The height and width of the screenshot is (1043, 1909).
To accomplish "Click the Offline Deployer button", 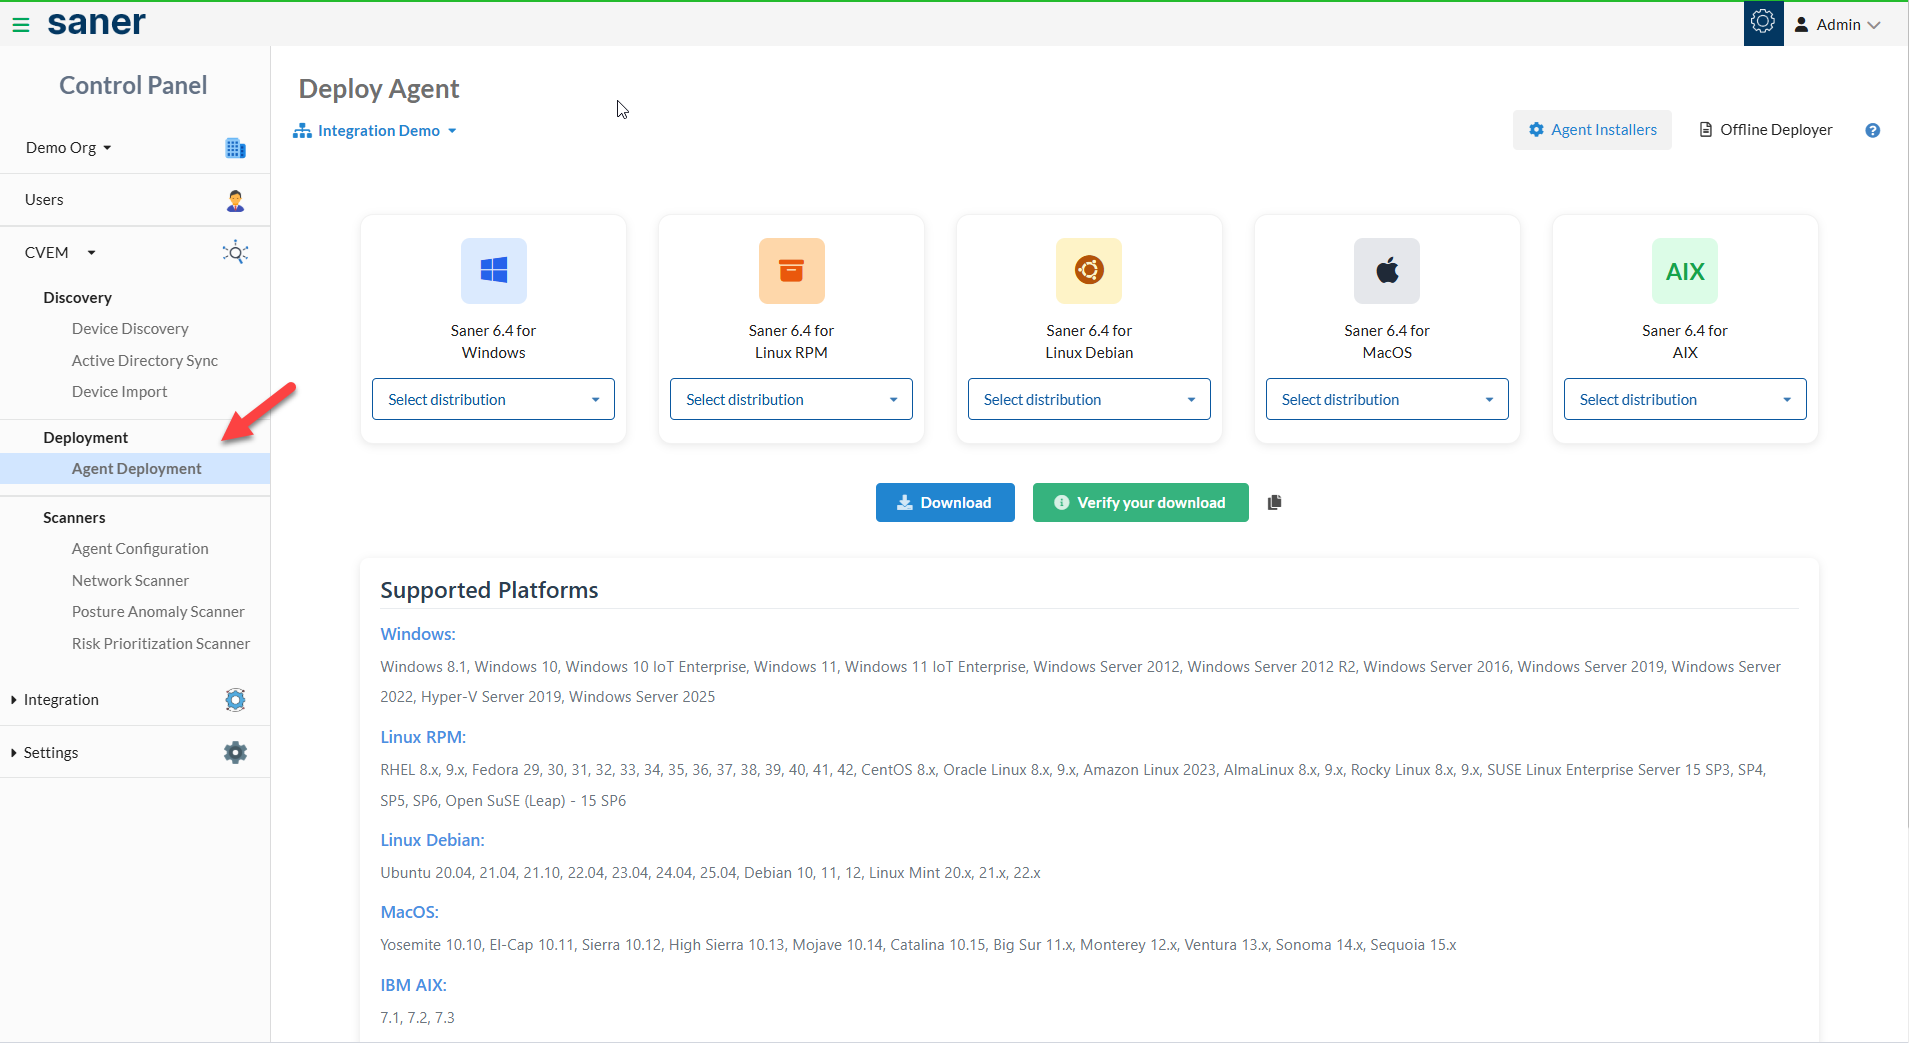I will (x=1766, y=130).
